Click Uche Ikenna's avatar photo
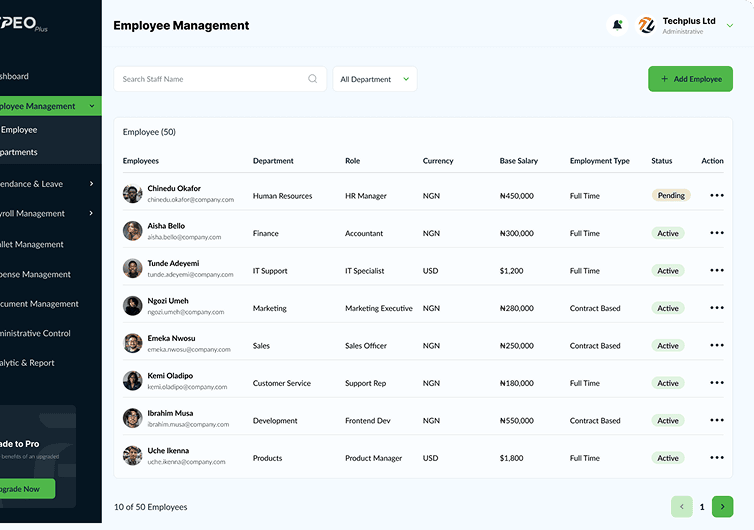754x530 pixels. coord(133,456)
